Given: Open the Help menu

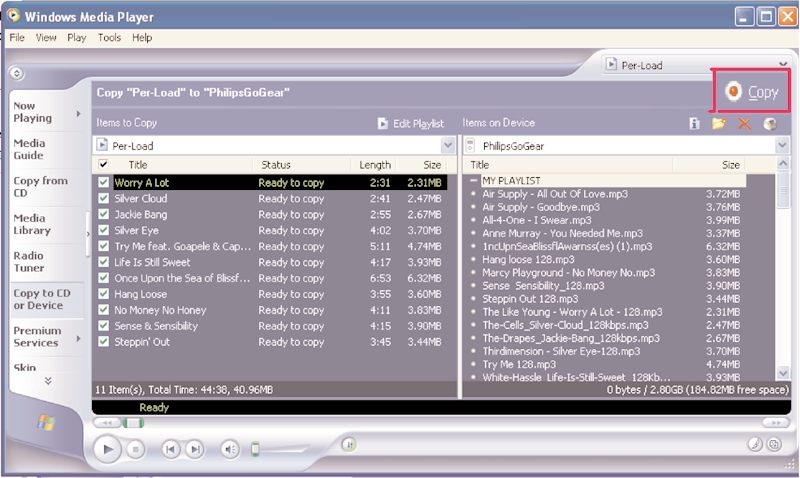Looking at the screenshot, I should pos(142,38).
